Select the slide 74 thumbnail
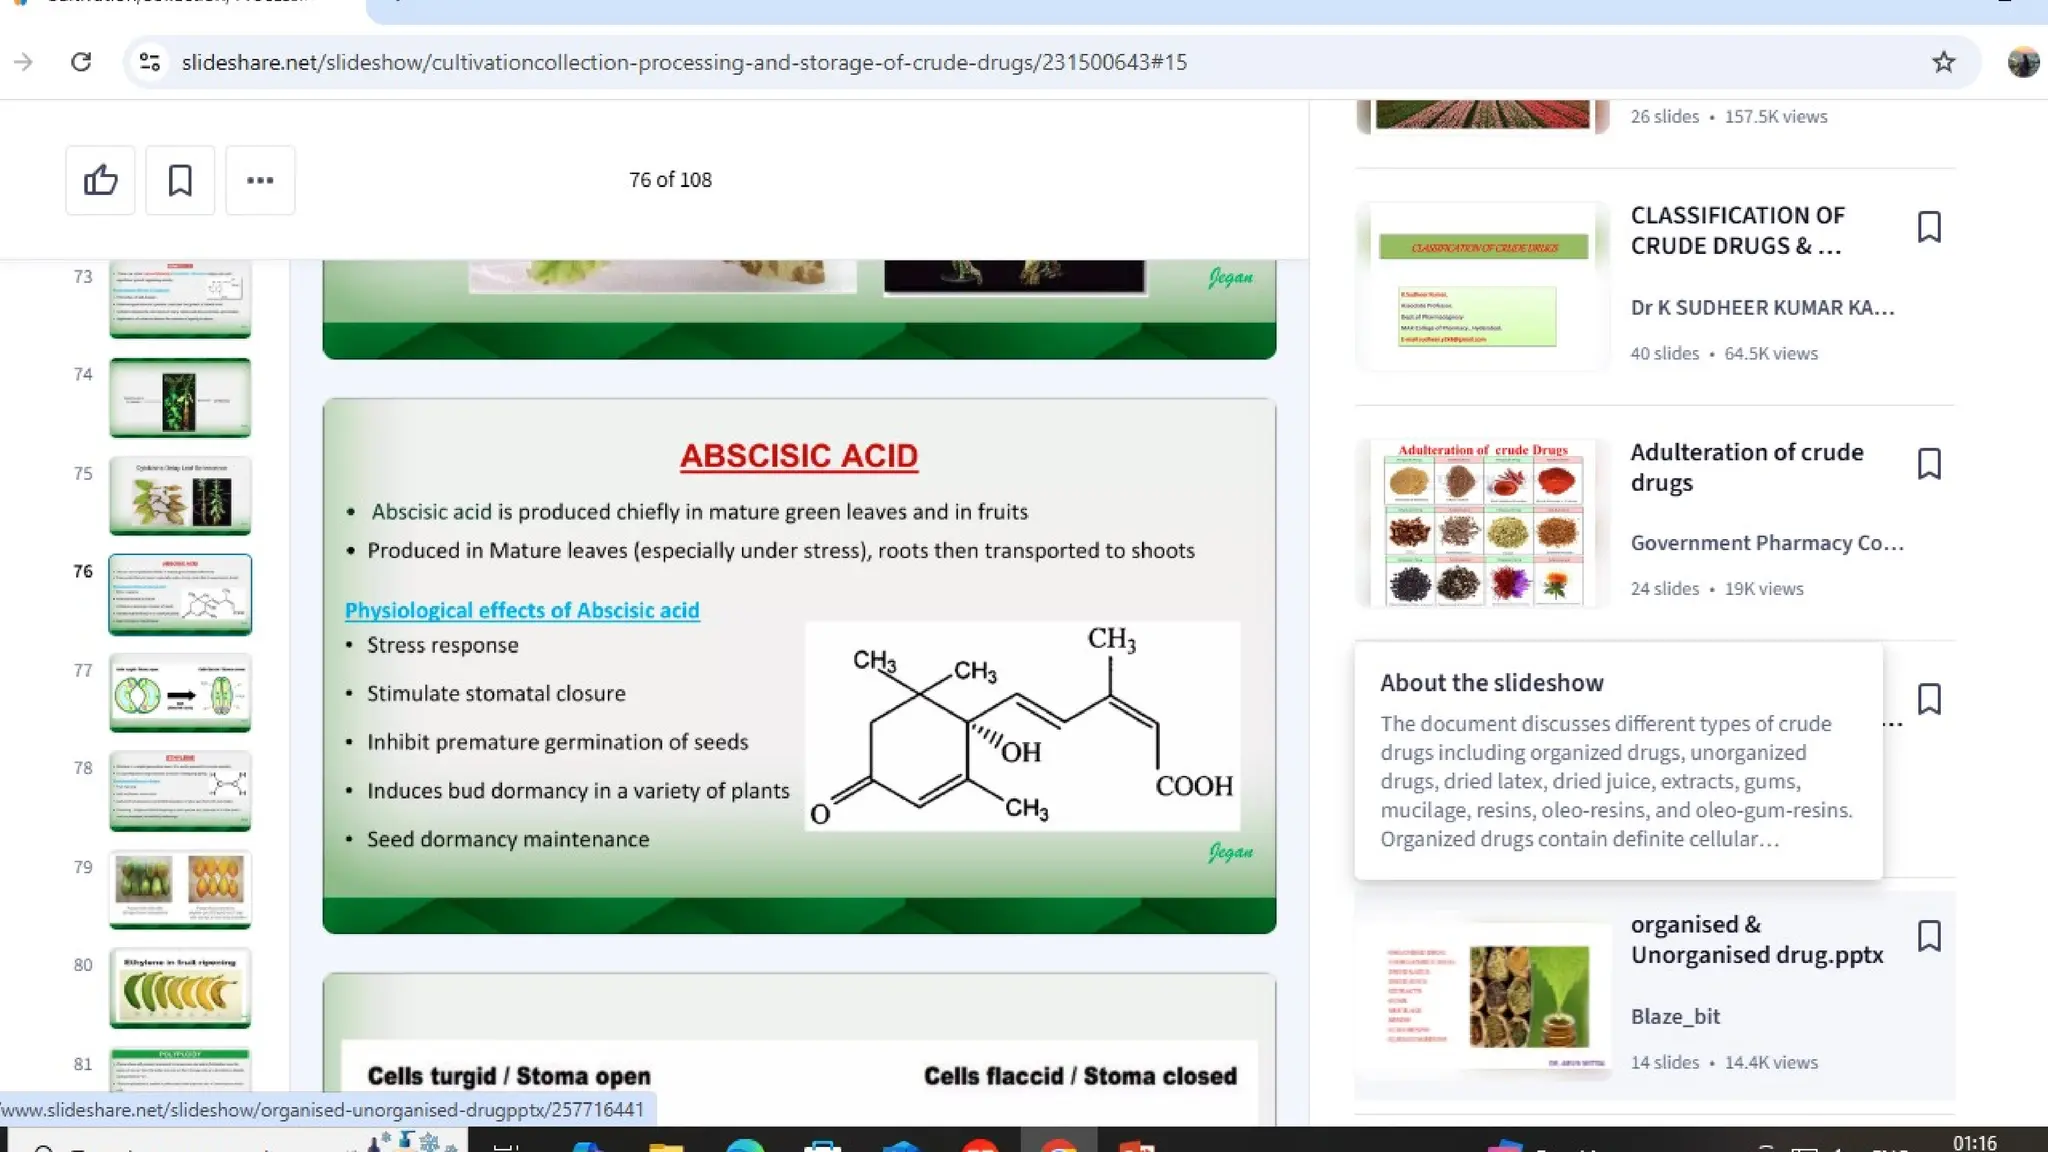The height and width of the screenshot is (1152, 2048). tap(180, 398)
